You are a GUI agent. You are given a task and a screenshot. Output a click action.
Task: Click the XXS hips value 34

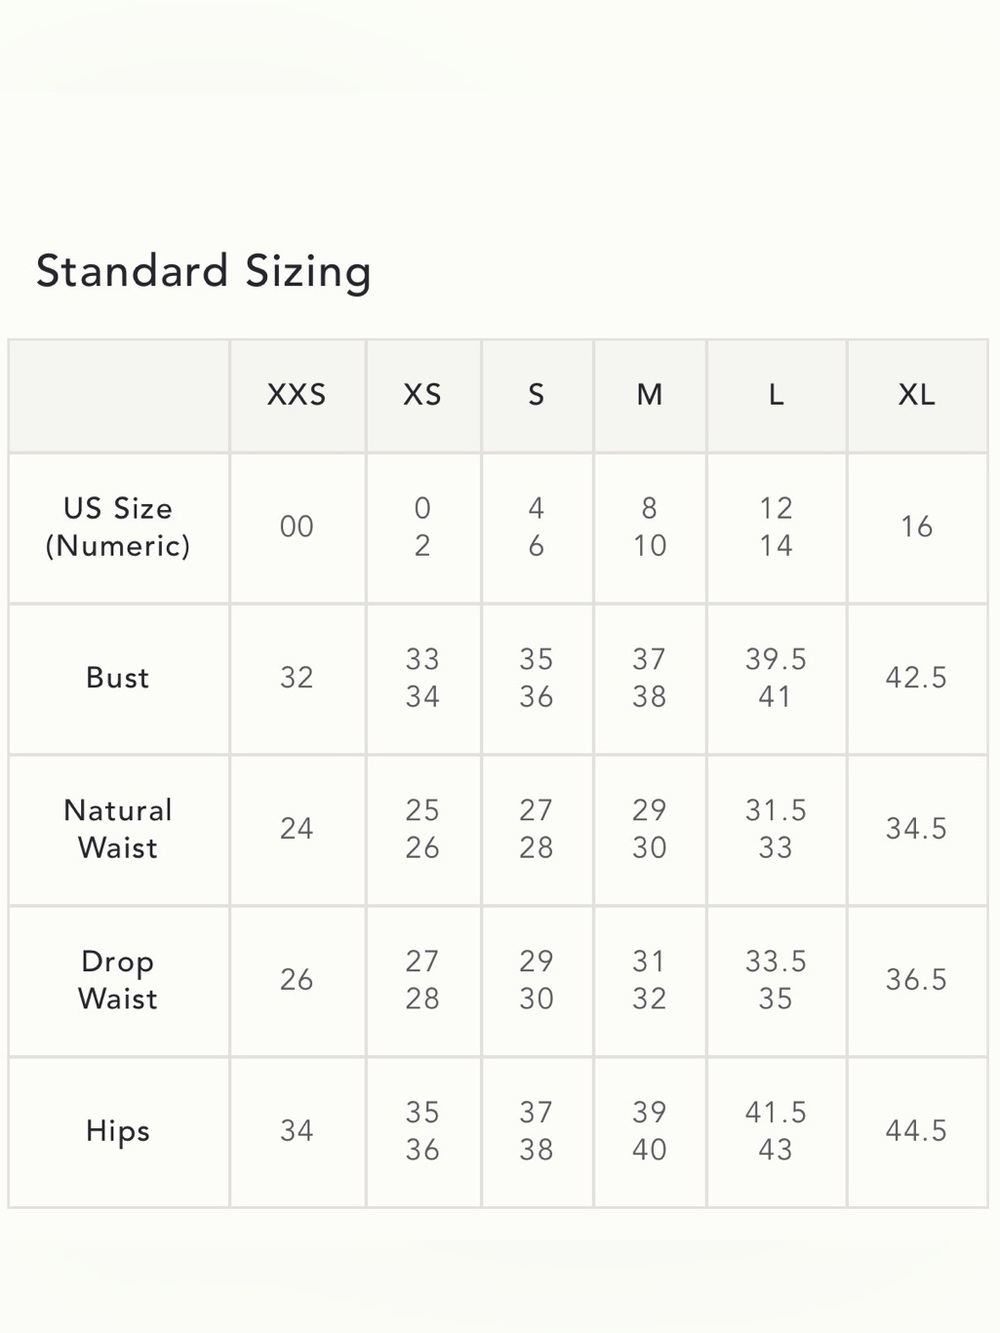[x=297, y=1131]
